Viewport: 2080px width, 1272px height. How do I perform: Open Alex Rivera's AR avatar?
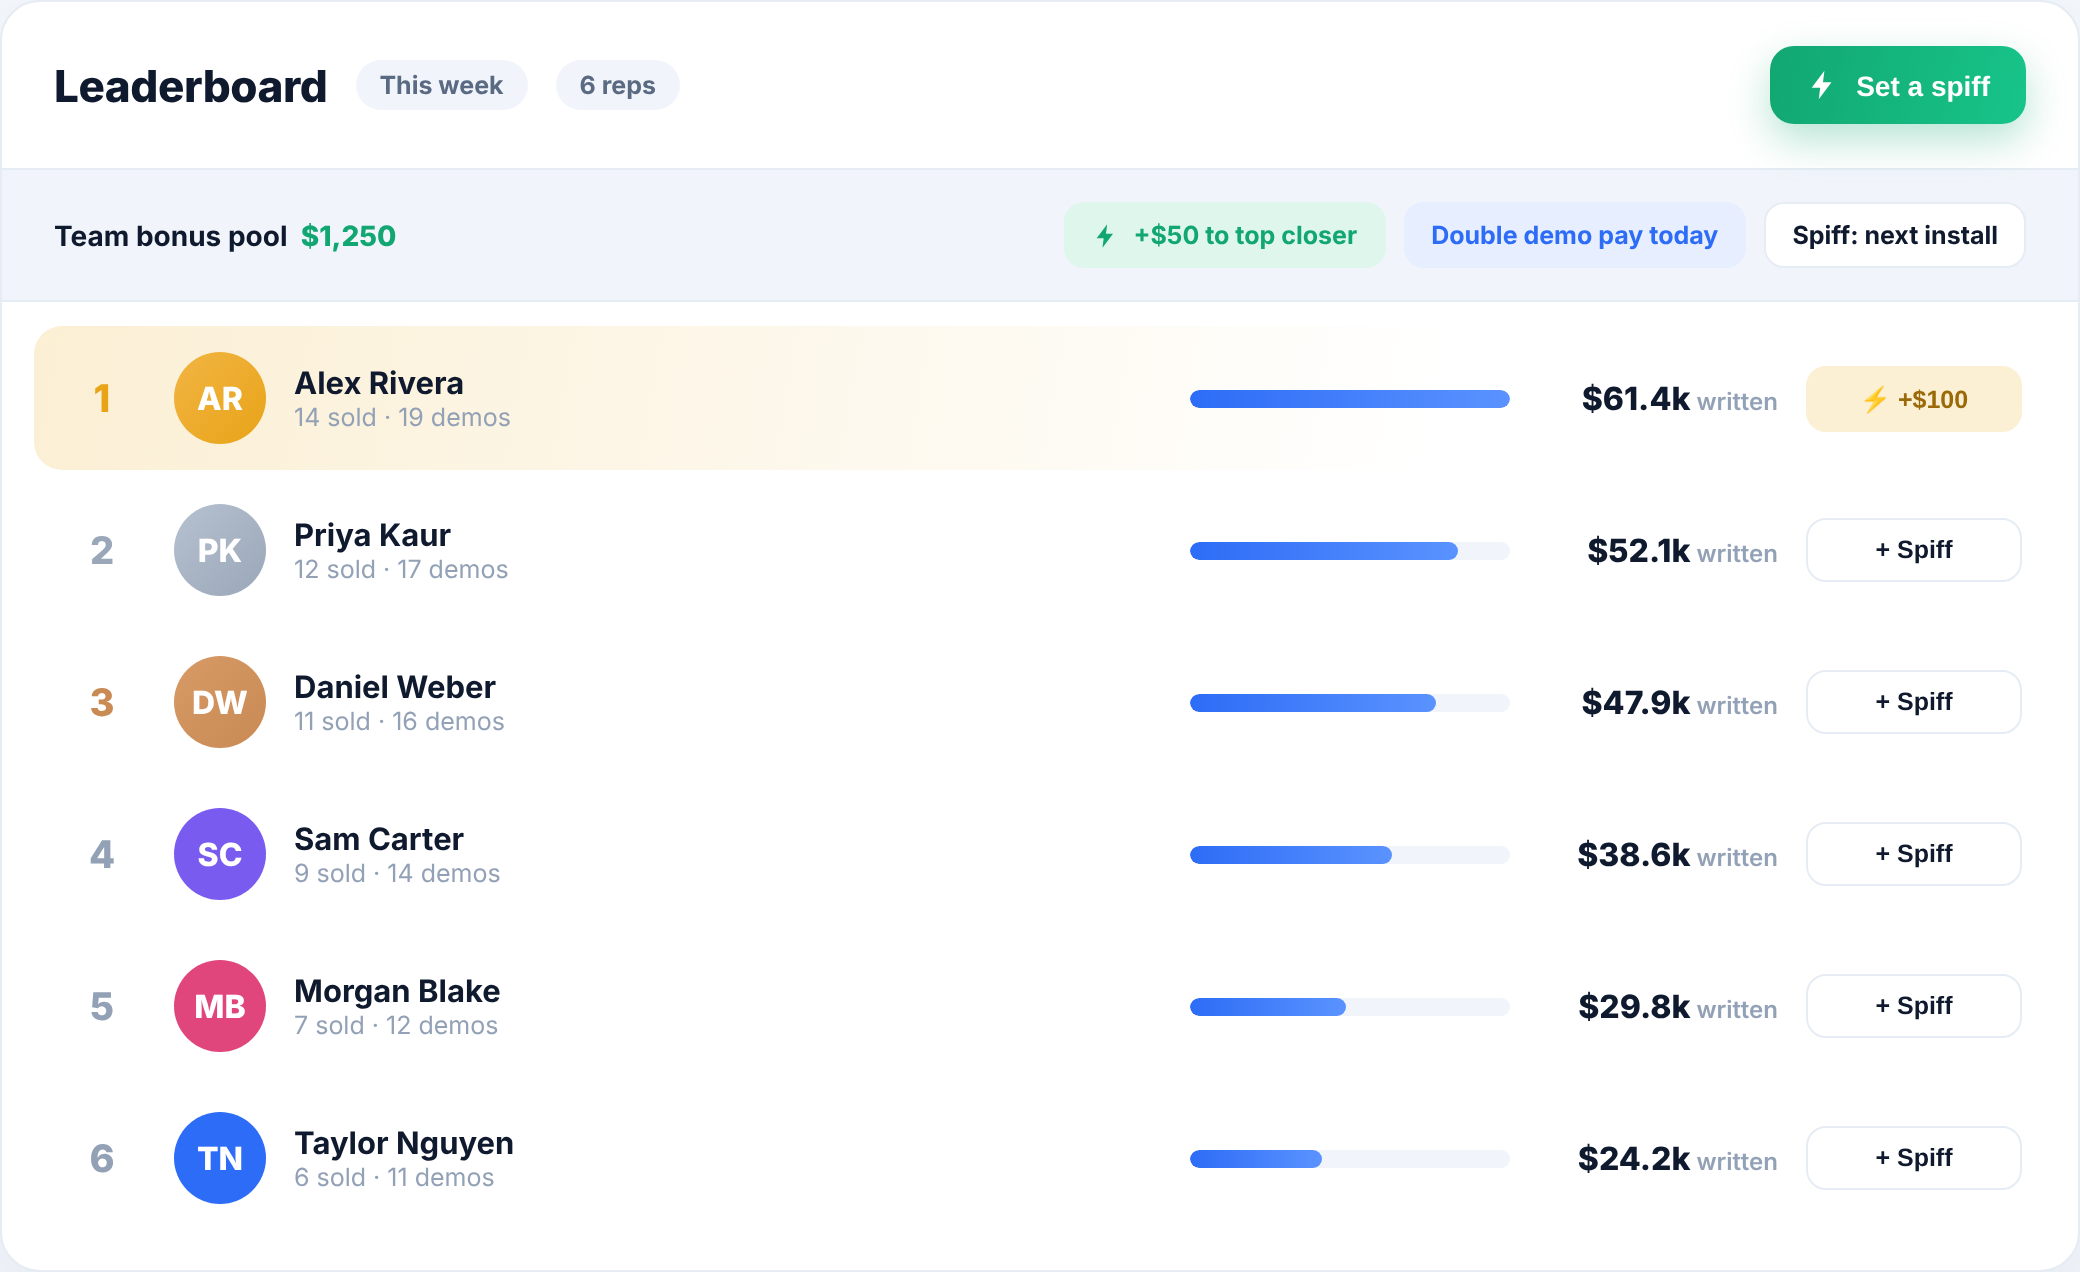[220, 398]
